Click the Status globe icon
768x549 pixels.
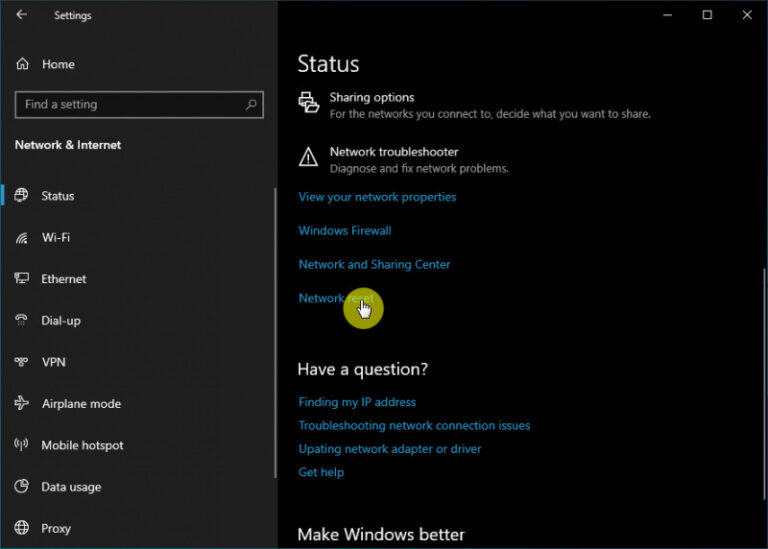(22, 195)
